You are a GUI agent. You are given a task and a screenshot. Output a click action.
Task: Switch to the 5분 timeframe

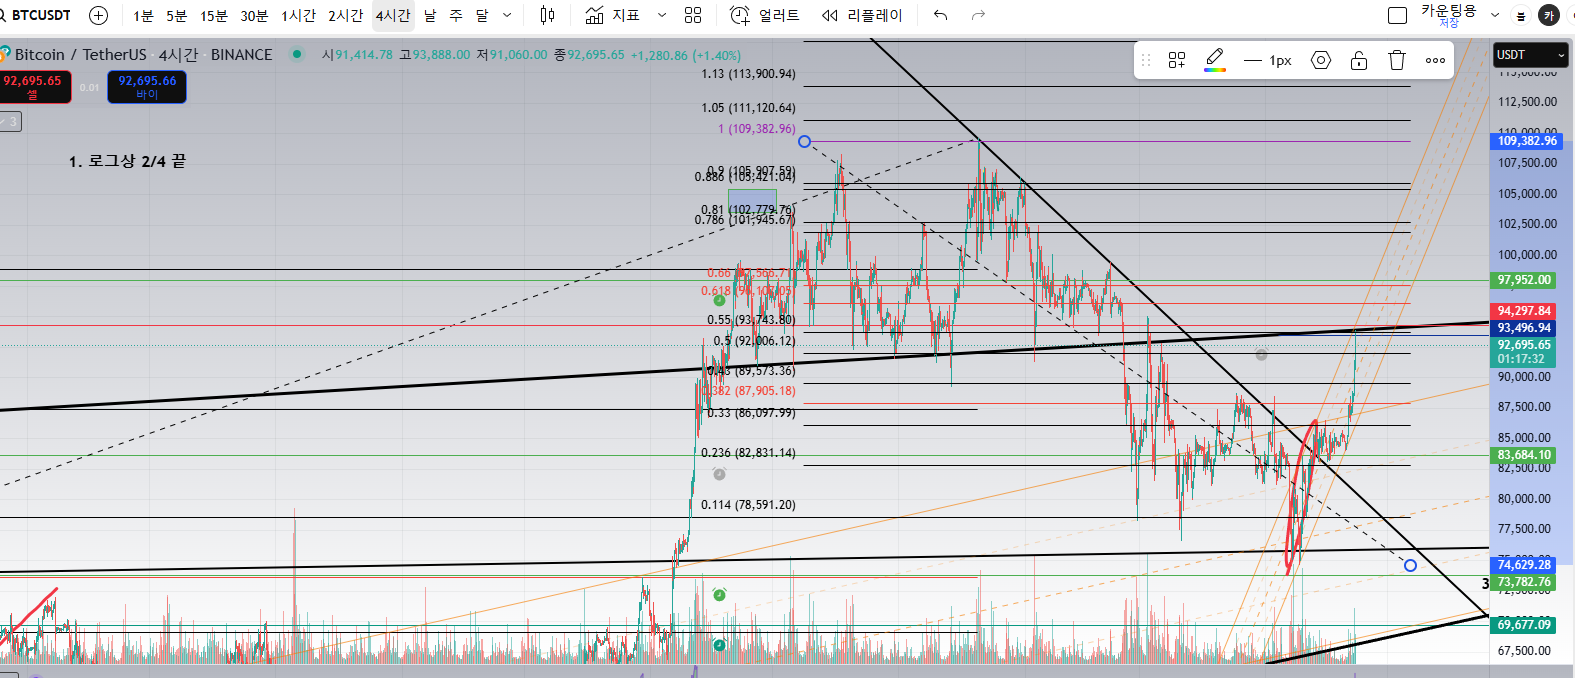pos(176,15)
